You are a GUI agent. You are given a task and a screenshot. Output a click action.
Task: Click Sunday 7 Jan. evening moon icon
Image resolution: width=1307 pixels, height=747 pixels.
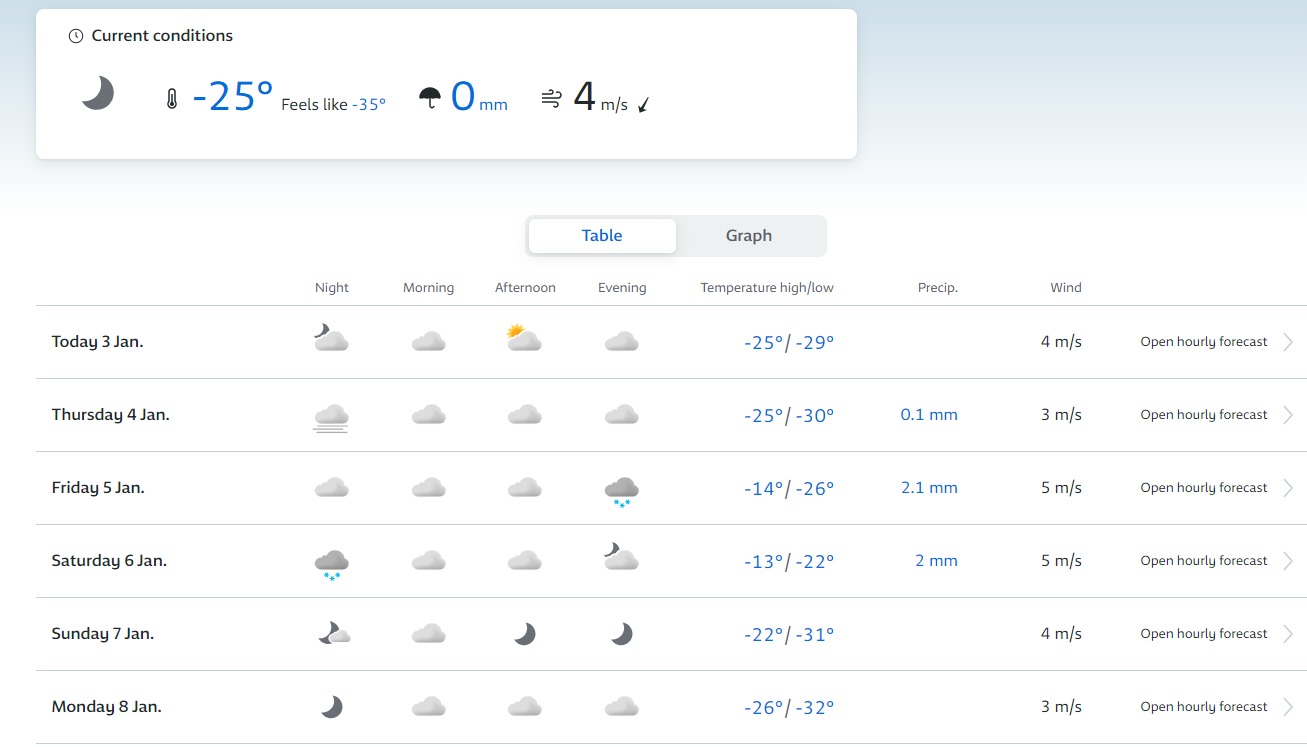coord(621,634)
